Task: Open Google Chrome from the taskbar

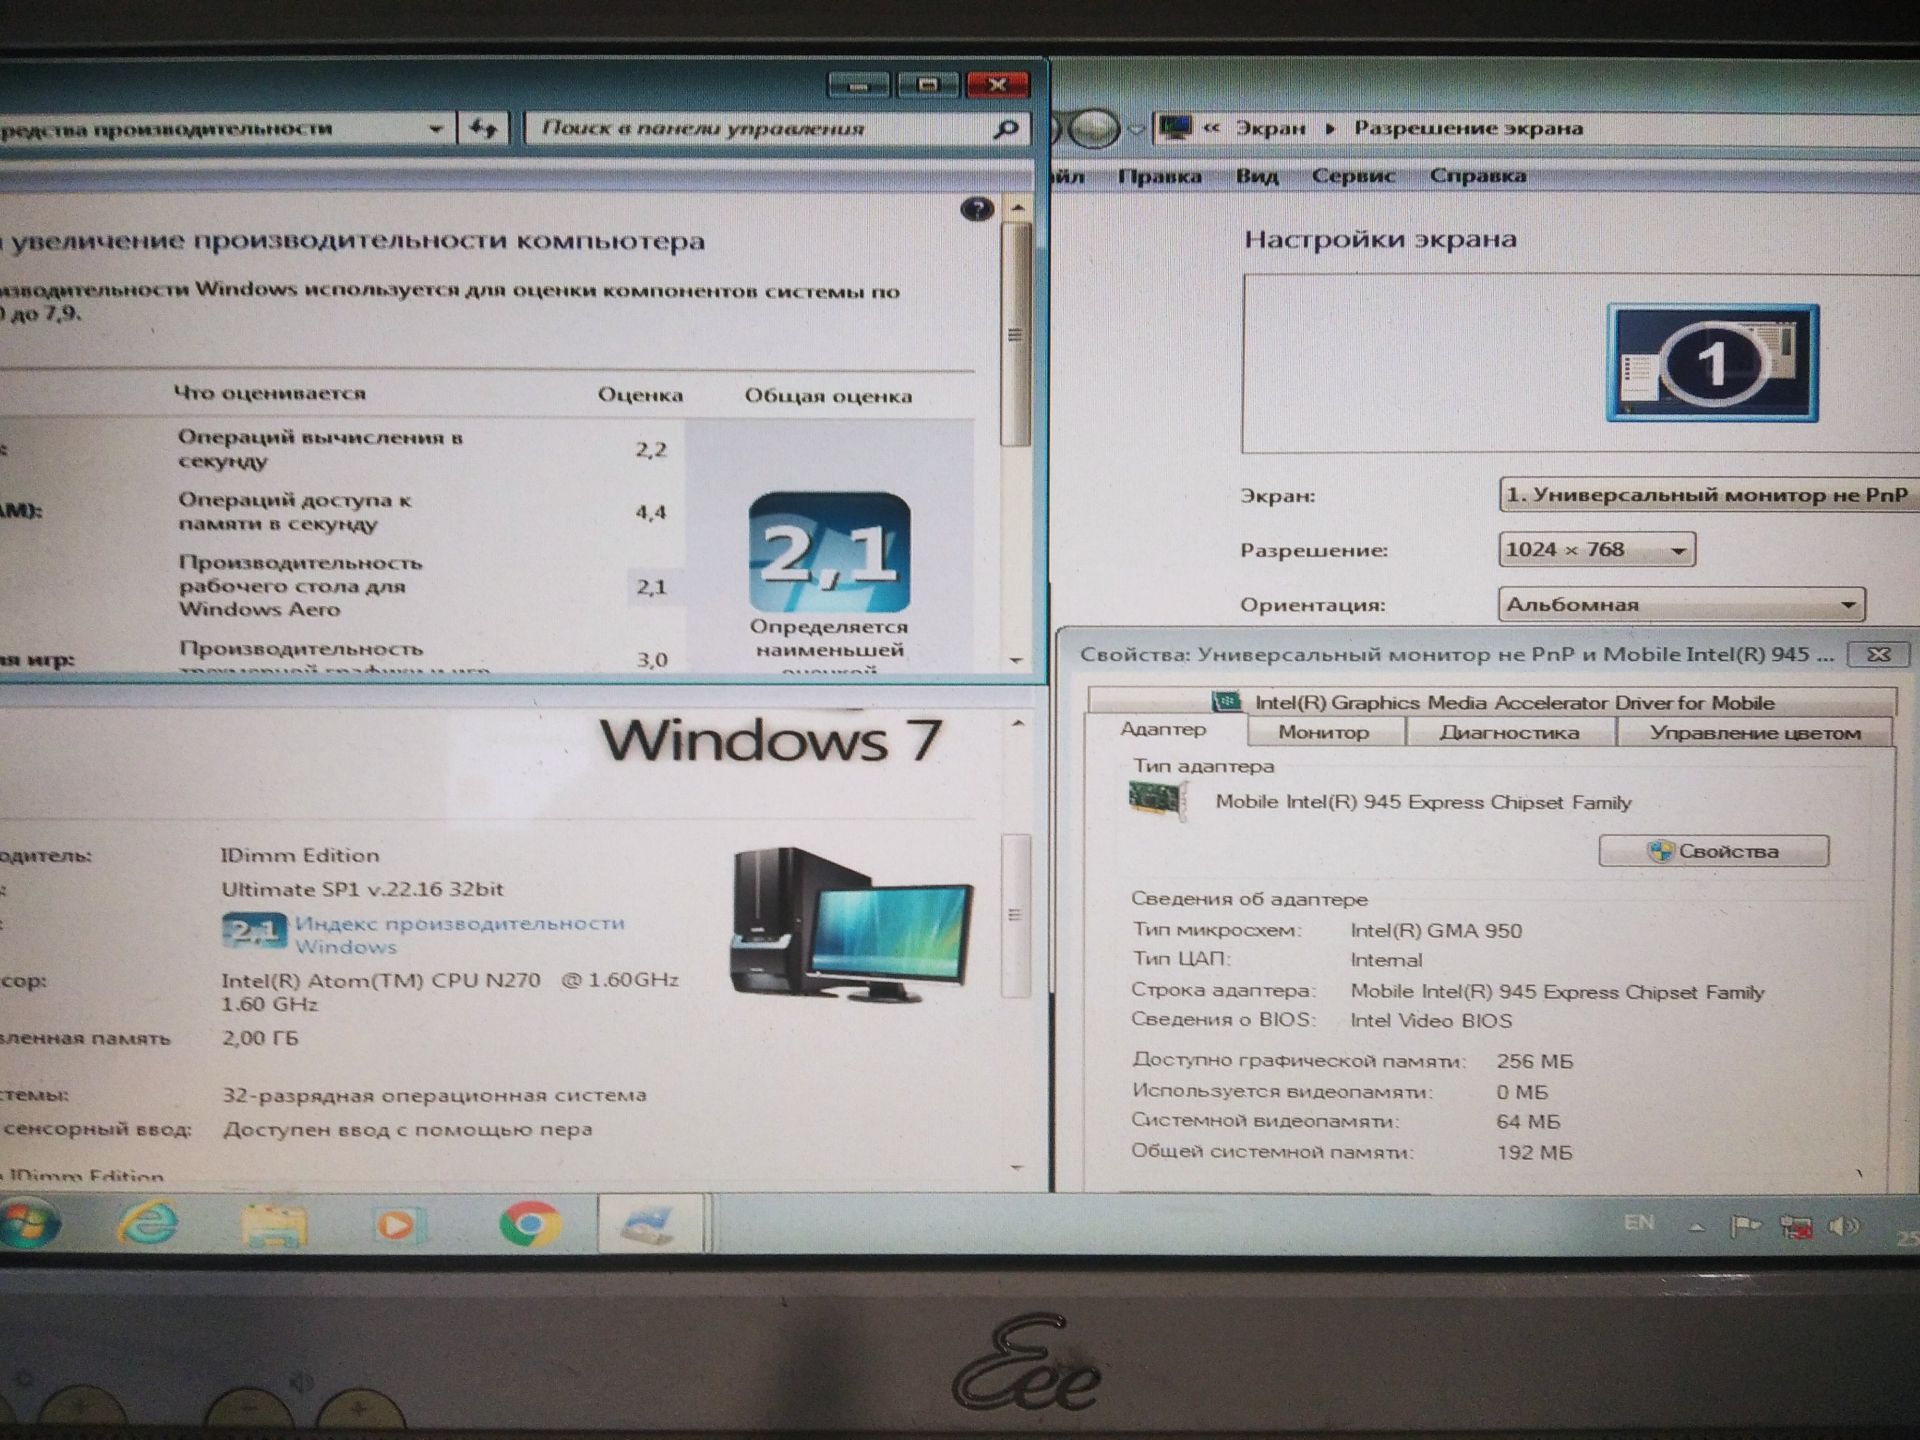Action: click(x=530, y=1224)
